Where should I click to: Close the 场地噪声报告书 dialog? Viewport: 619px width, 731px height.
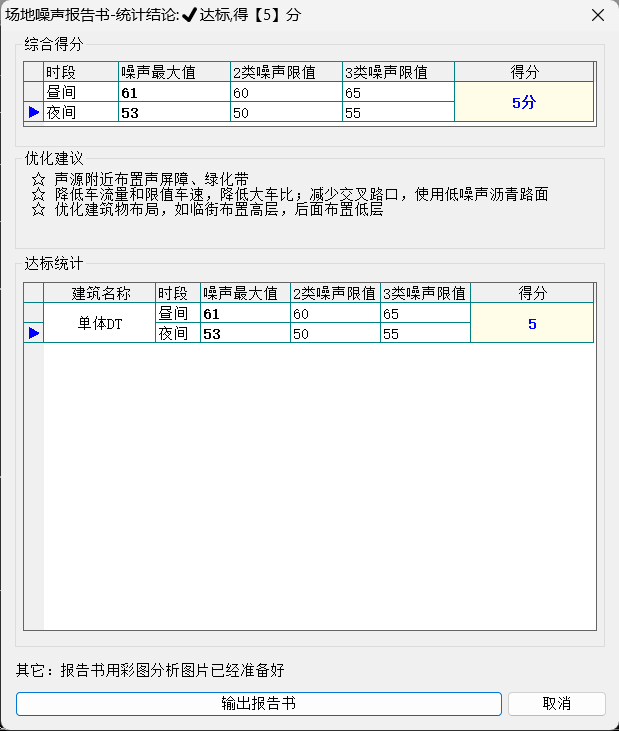pos(597,15)
